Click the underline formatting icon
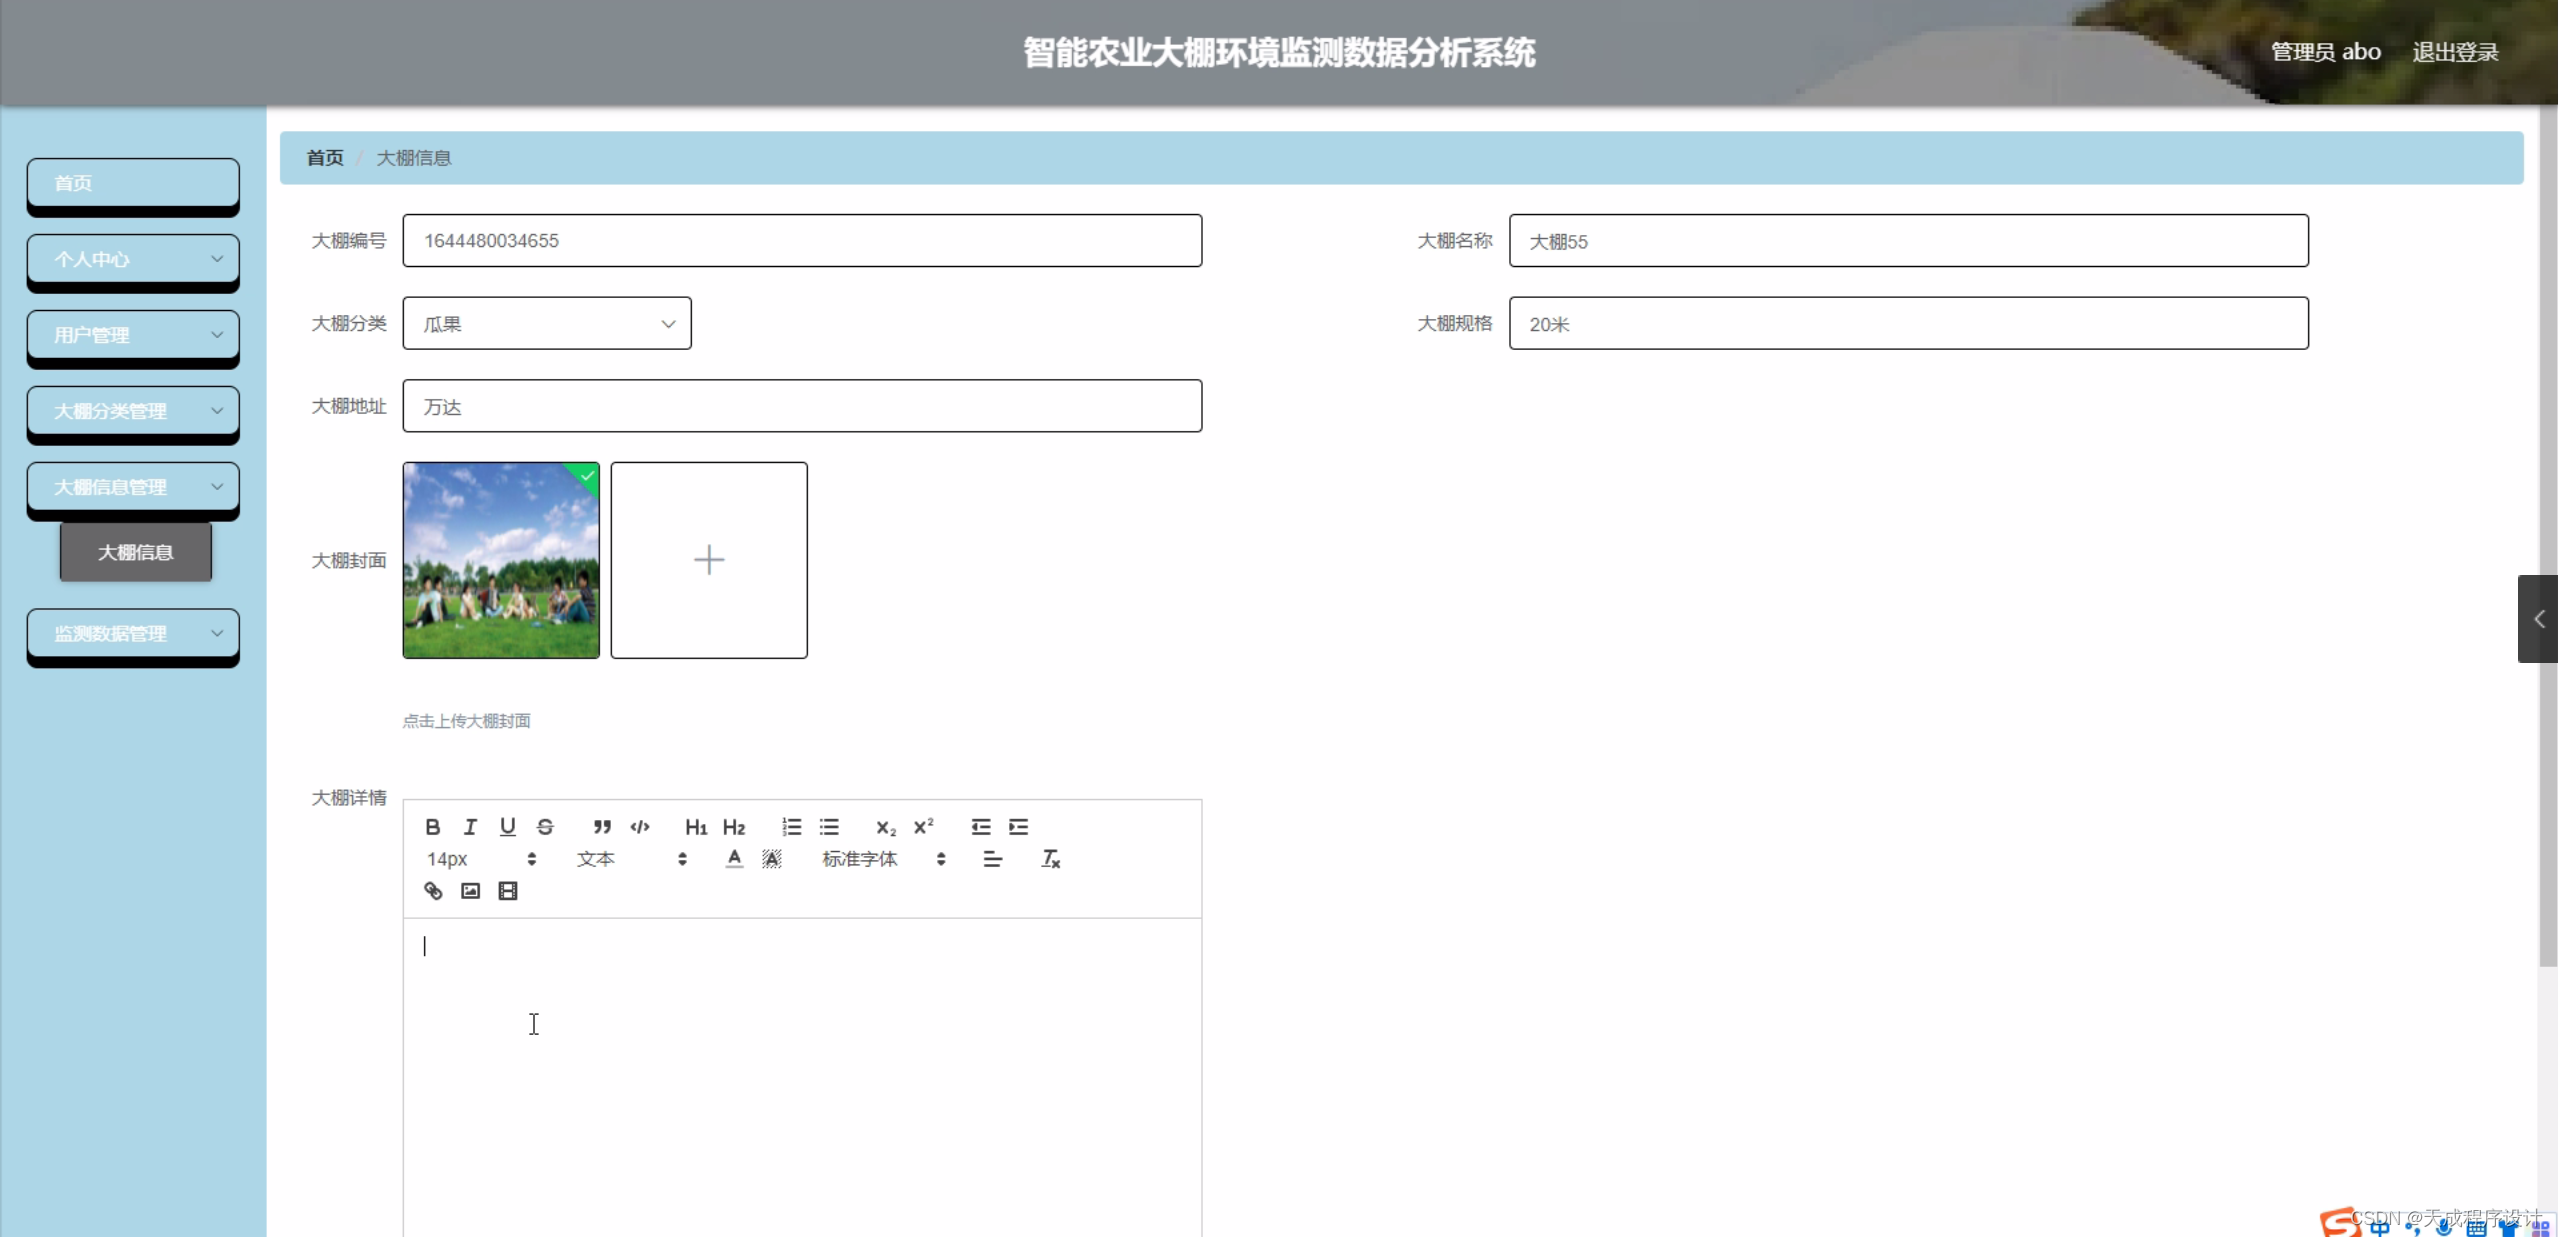Image resolution: width=2558 pixels, height=1237 pixels. [507, 827]
